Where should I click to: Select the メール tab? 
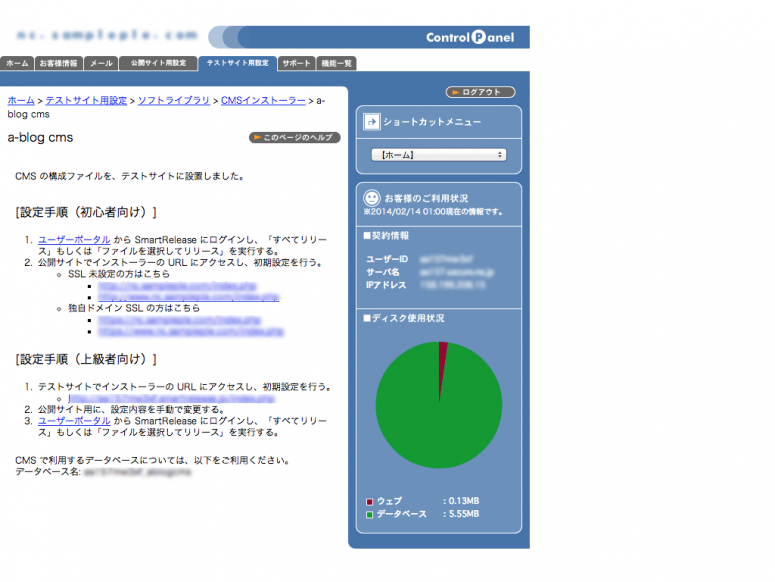point(101,63)
